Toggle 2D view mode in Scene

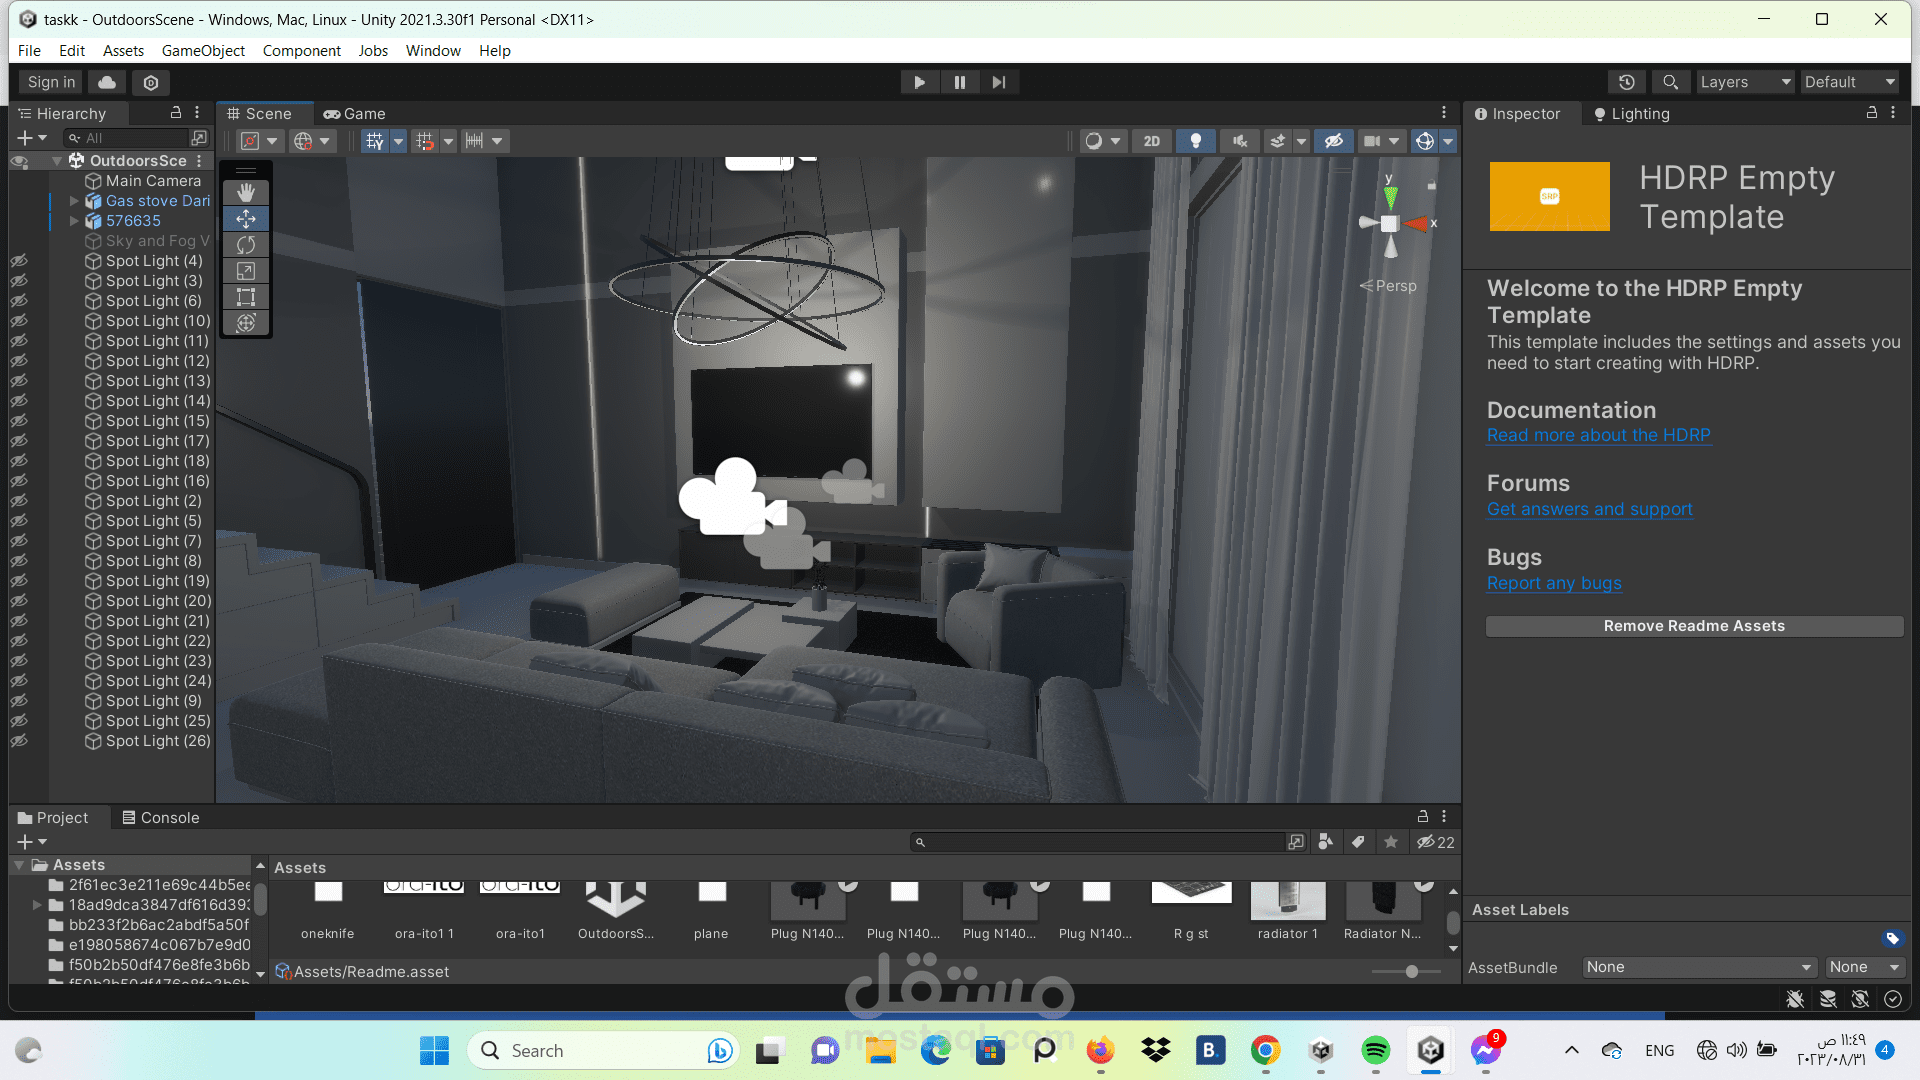click(1151, 141)
